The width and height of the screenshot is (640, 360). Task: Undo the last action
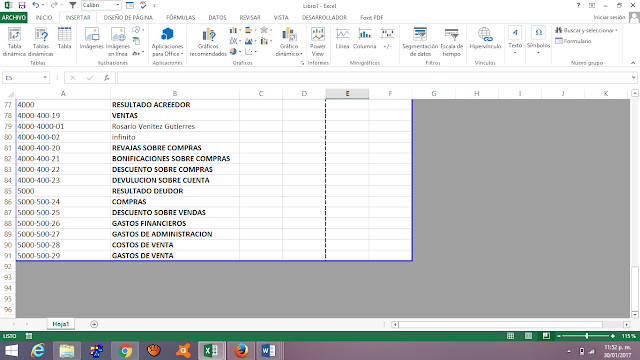(36, 5)
